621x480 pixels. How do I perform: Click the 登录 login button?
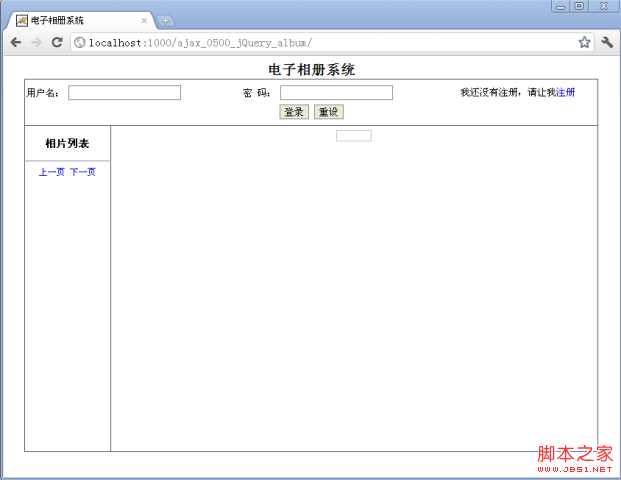coord(294,112)
